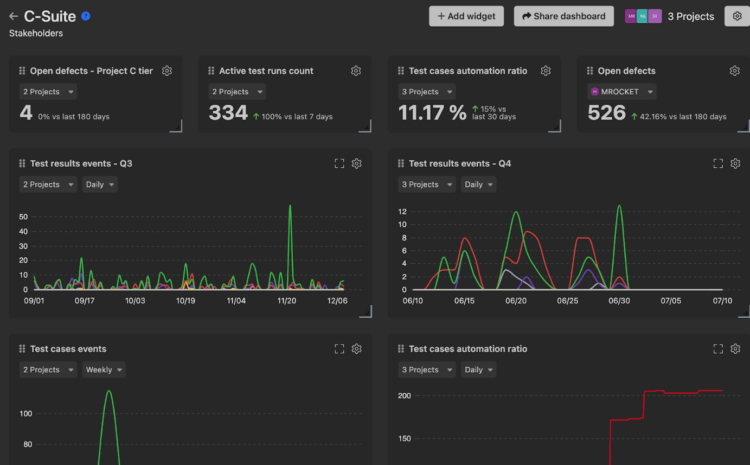Image resolution: width=750 pixels, height=465 pixels.
Task: Grab drag handle of Test cases events widget
Action: click(22, 349)
